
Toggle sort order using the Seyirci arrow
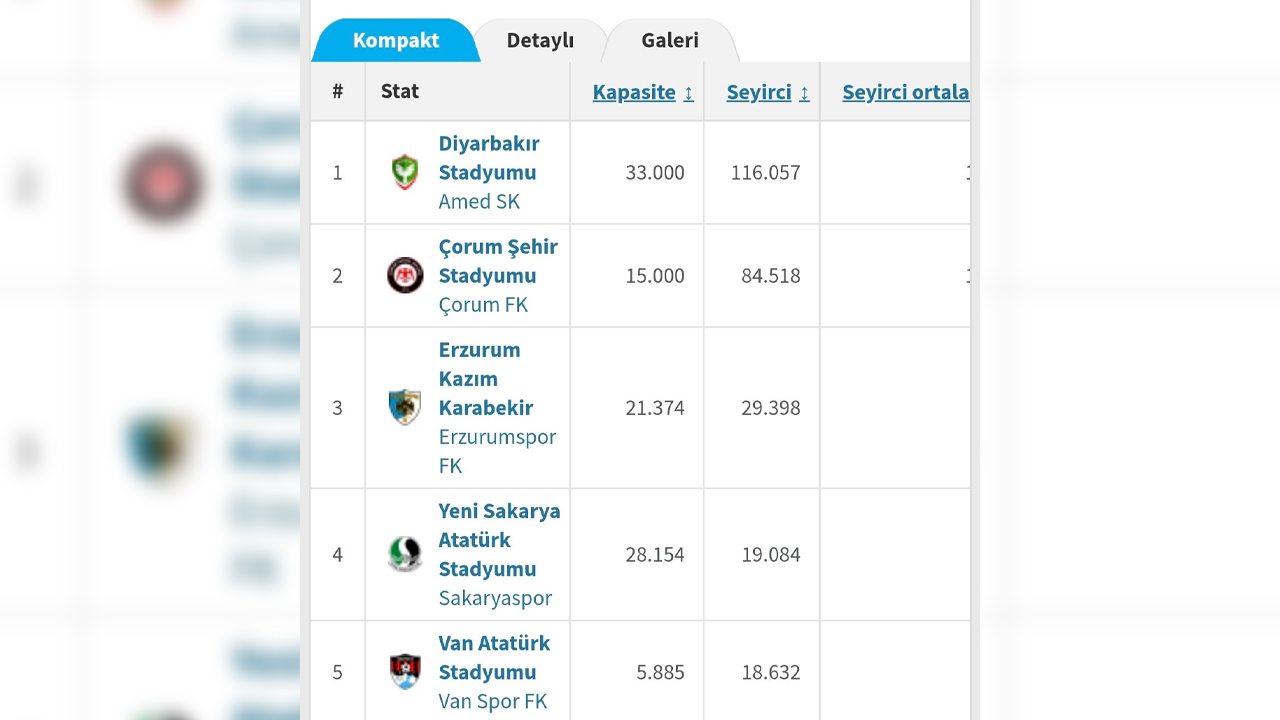tap(805, 93)
